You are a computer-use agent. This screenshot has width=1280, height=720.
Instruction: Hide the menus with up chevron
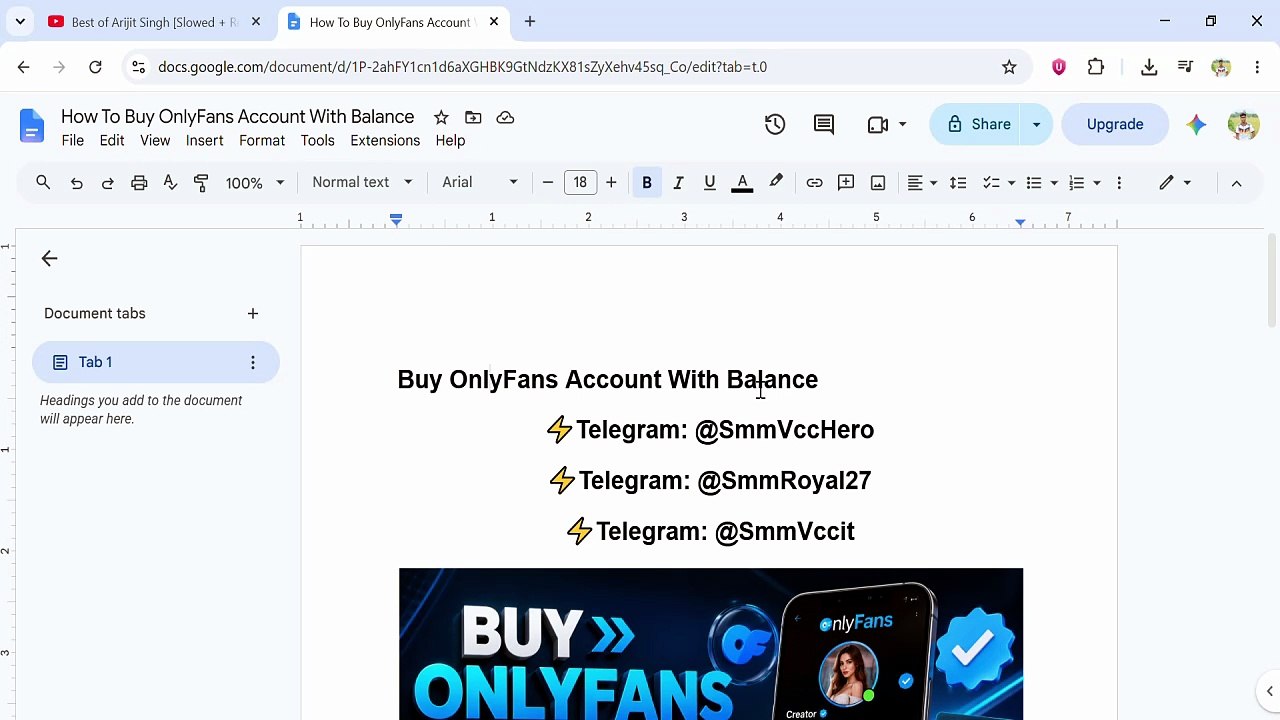(1236, 183)
